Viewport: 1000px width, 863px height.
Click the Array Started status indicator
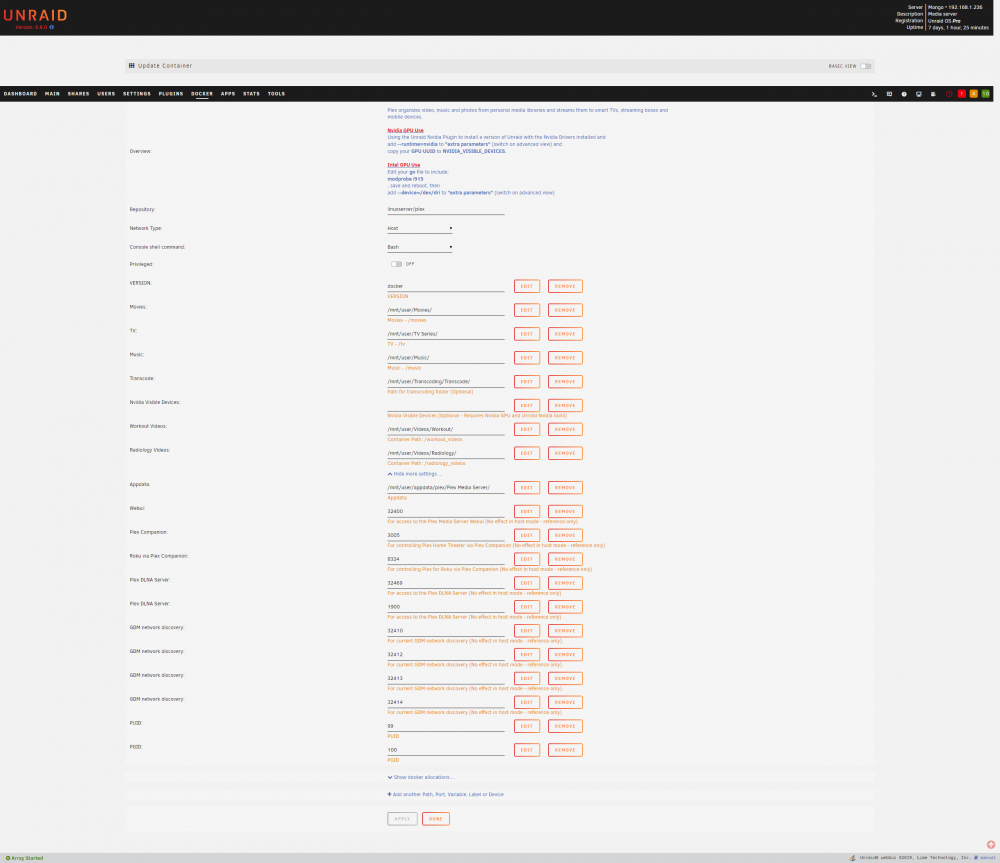[x=24, y=858]
